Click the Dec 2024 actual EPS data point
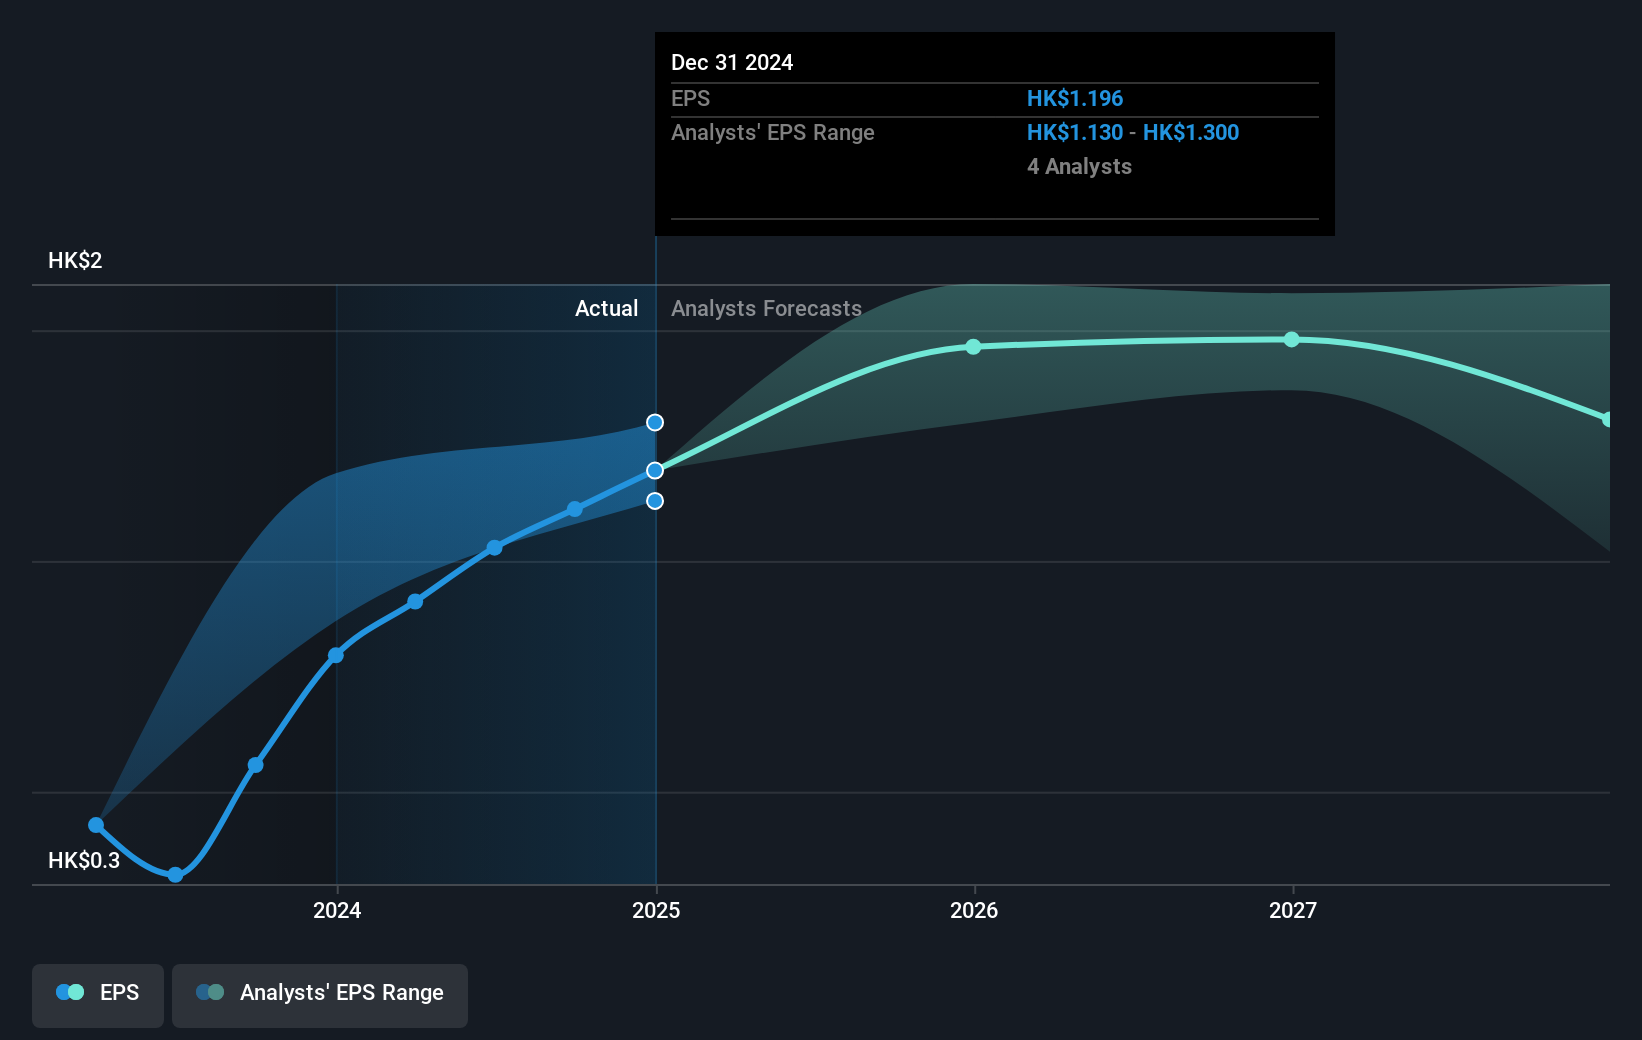The width and height of the screenshot is (1642, 1040). [655, 469]
